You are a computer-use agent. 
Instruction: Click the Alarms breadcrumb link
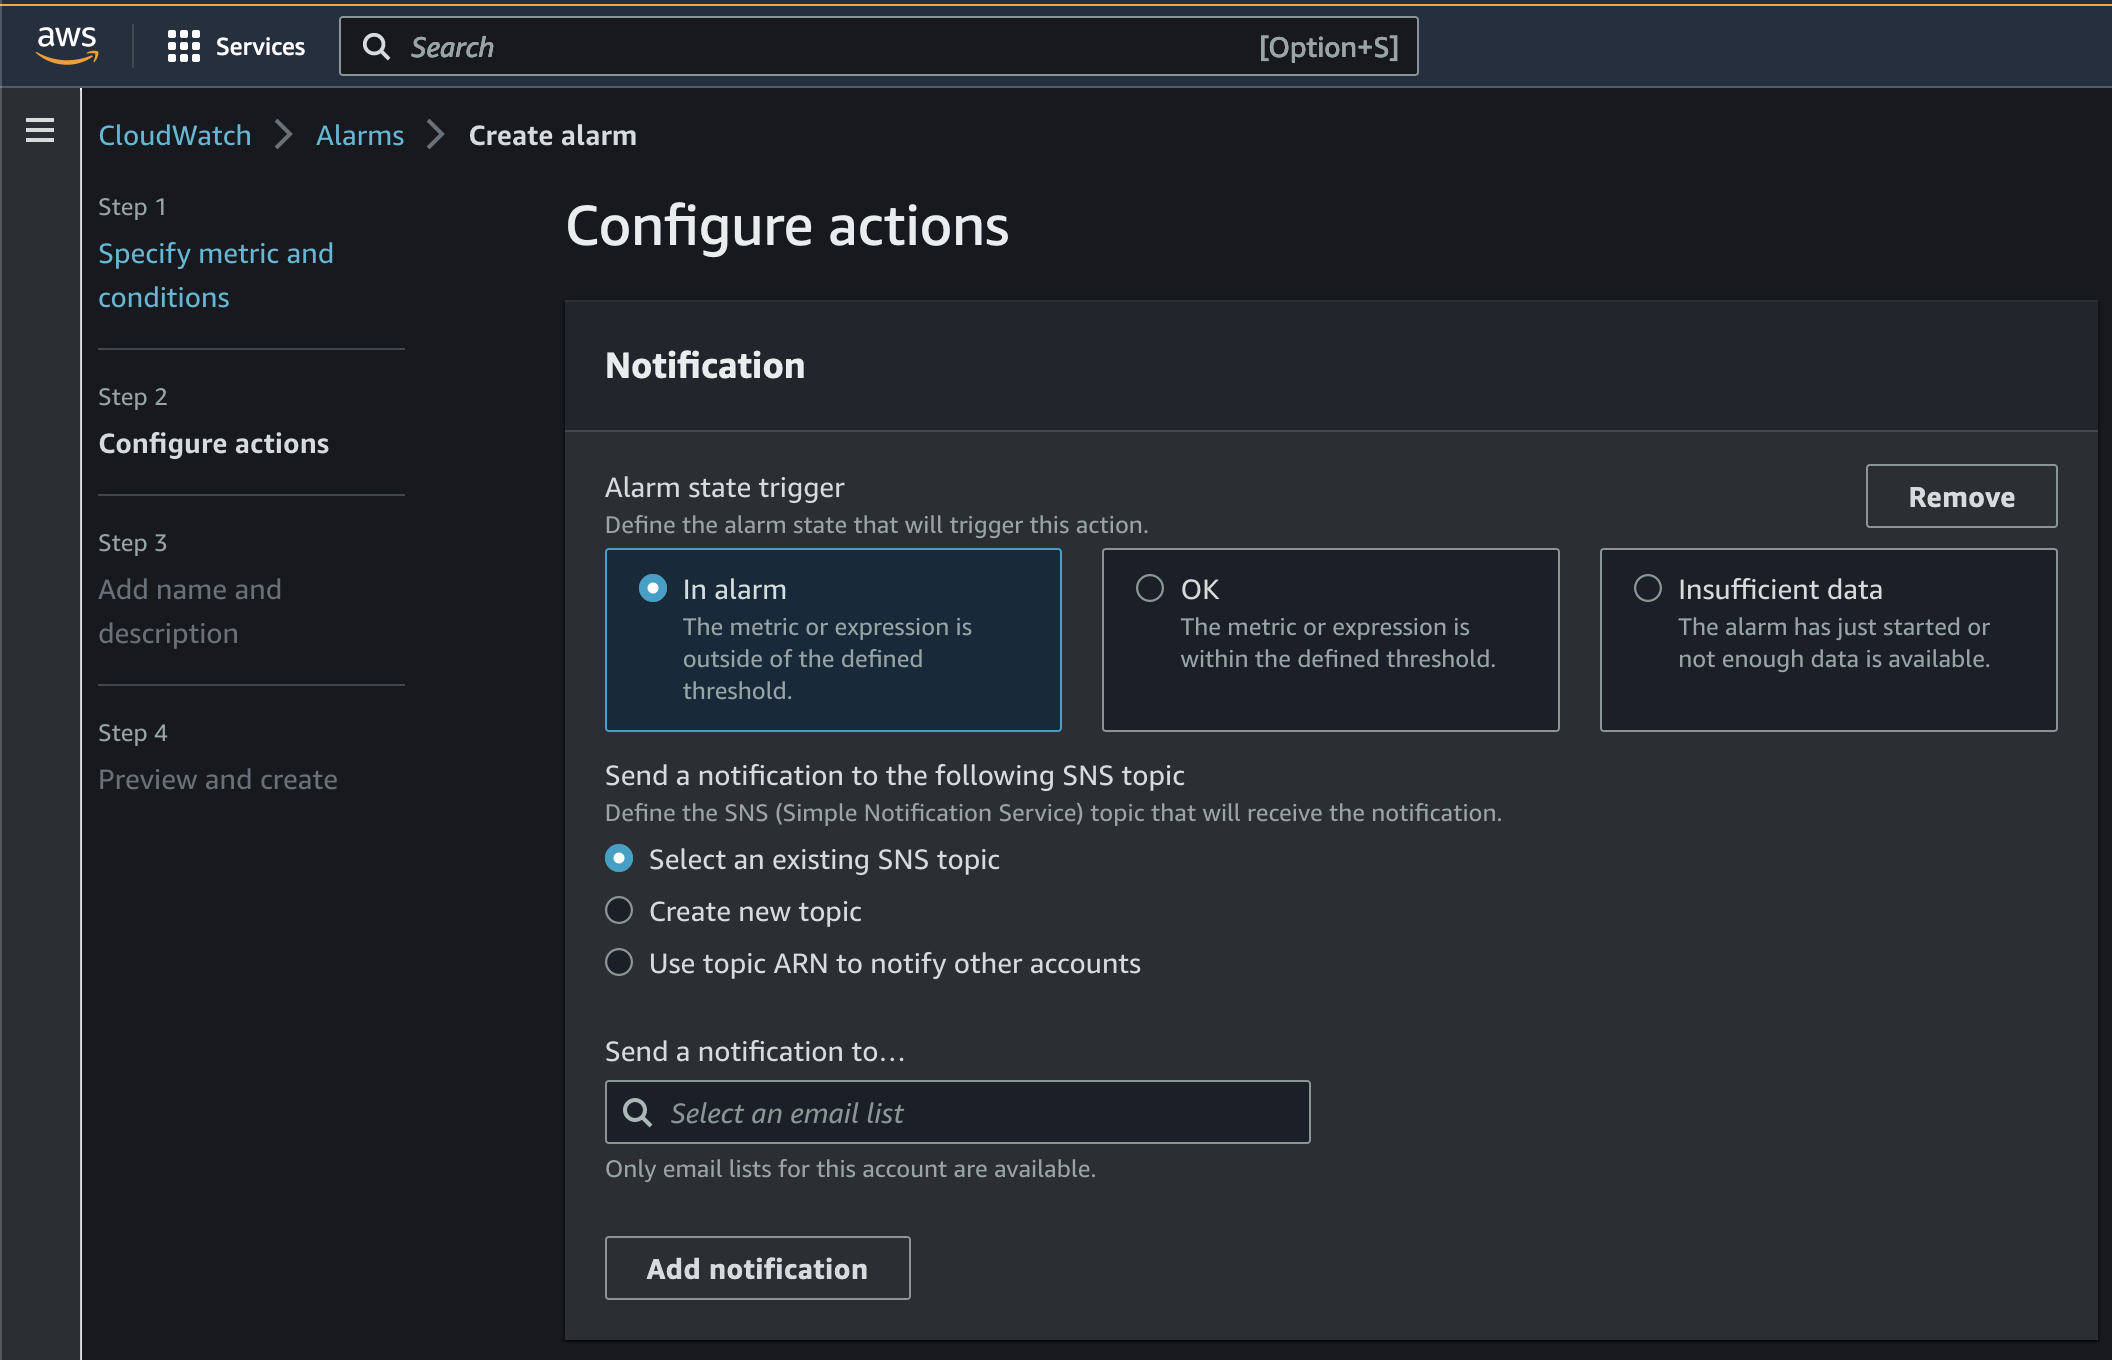point(362,136)
